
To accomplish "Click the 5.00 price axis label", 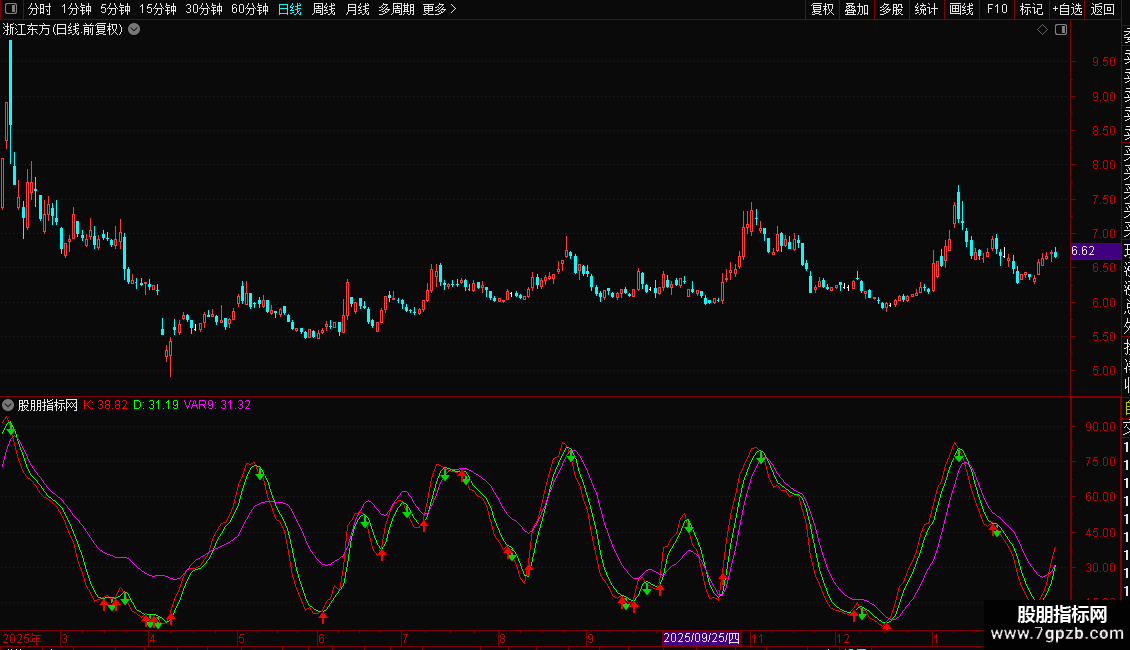I will pos(1103,371).
